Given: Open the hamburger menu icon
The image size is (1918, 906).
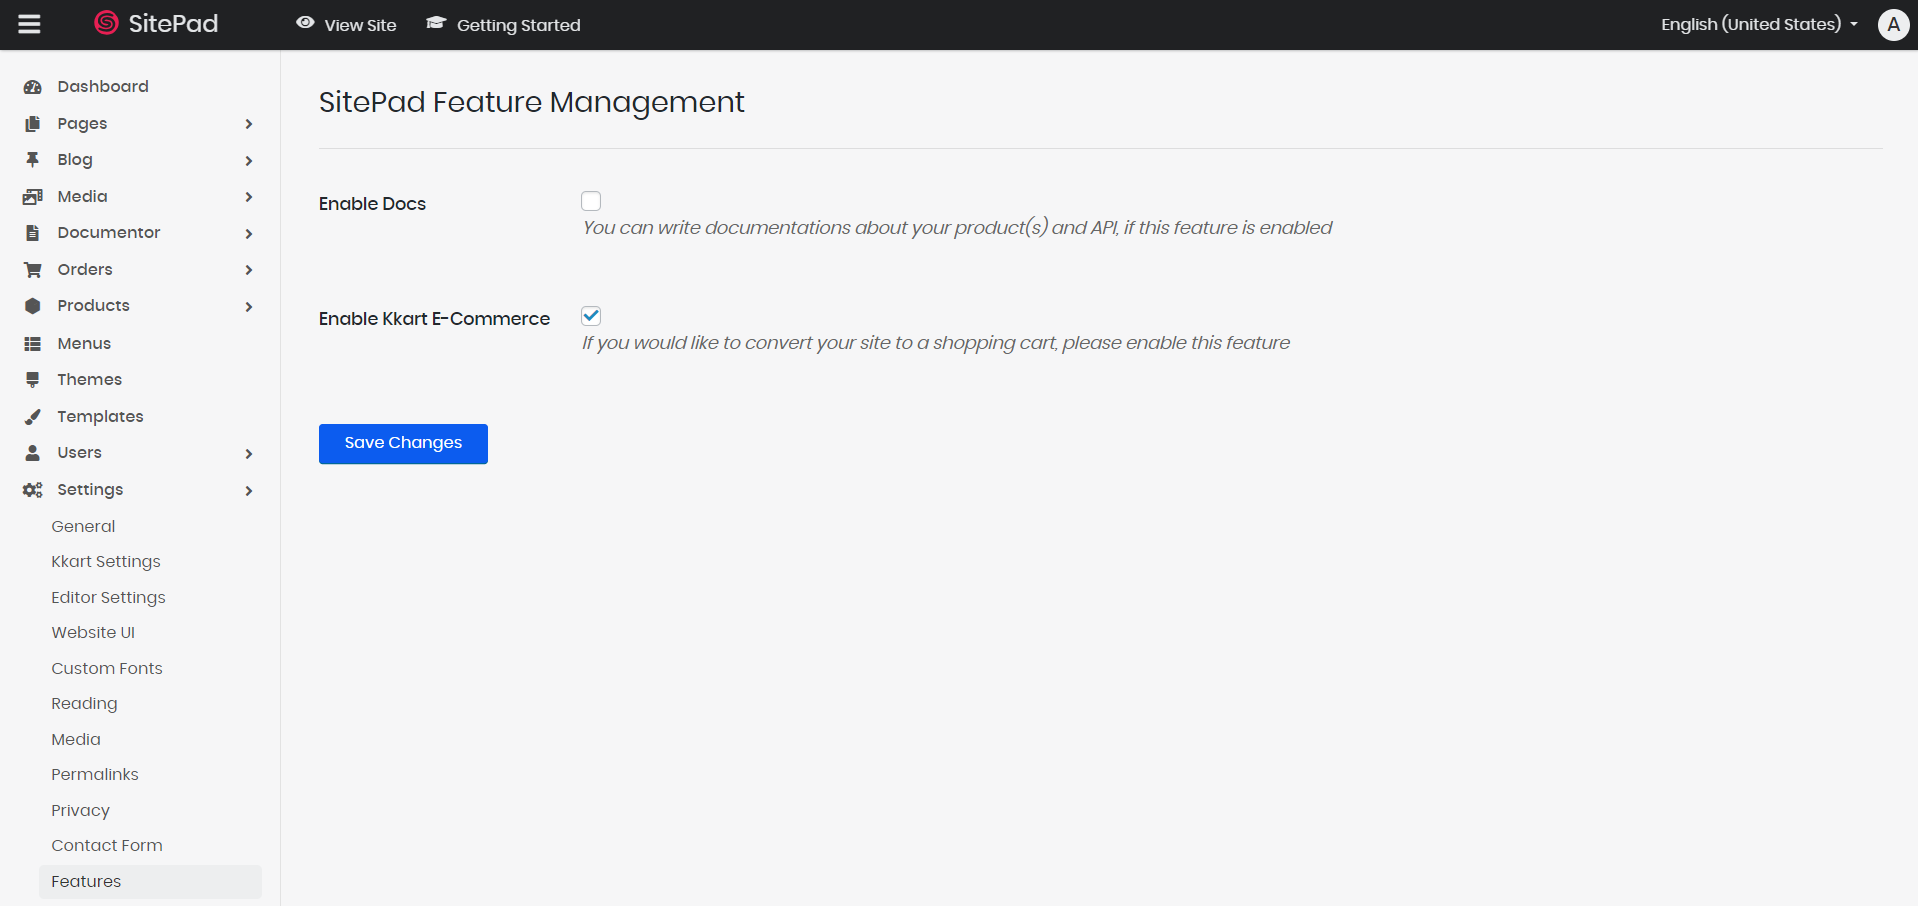Looking at the screenshot, I should tap(30, 24).
